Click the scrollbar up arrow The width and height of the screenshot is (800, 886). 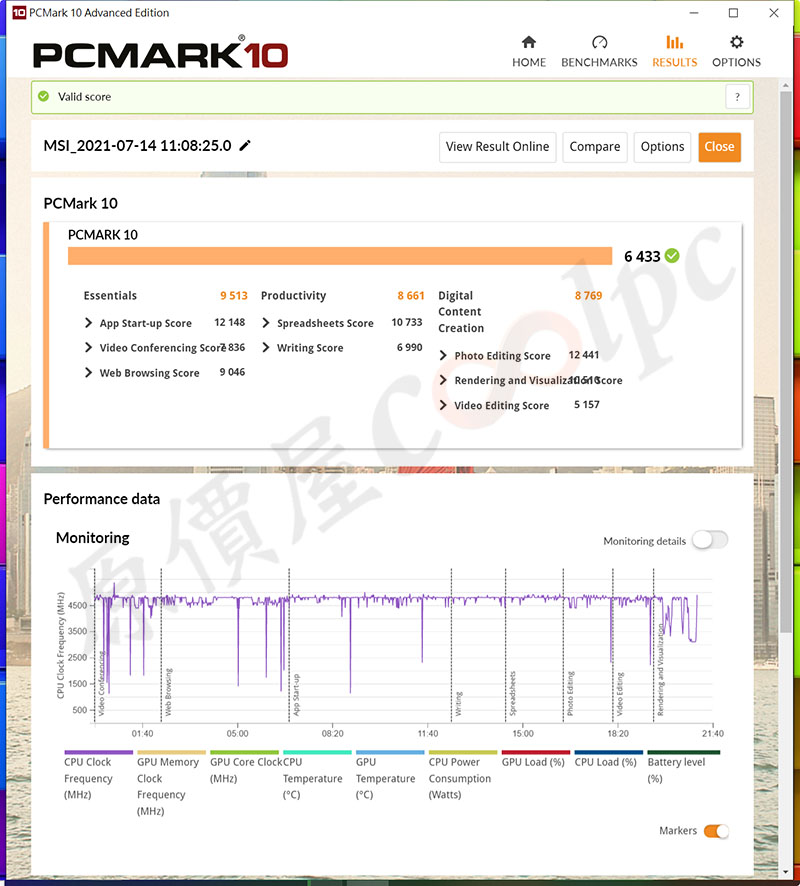coord(785,85)
